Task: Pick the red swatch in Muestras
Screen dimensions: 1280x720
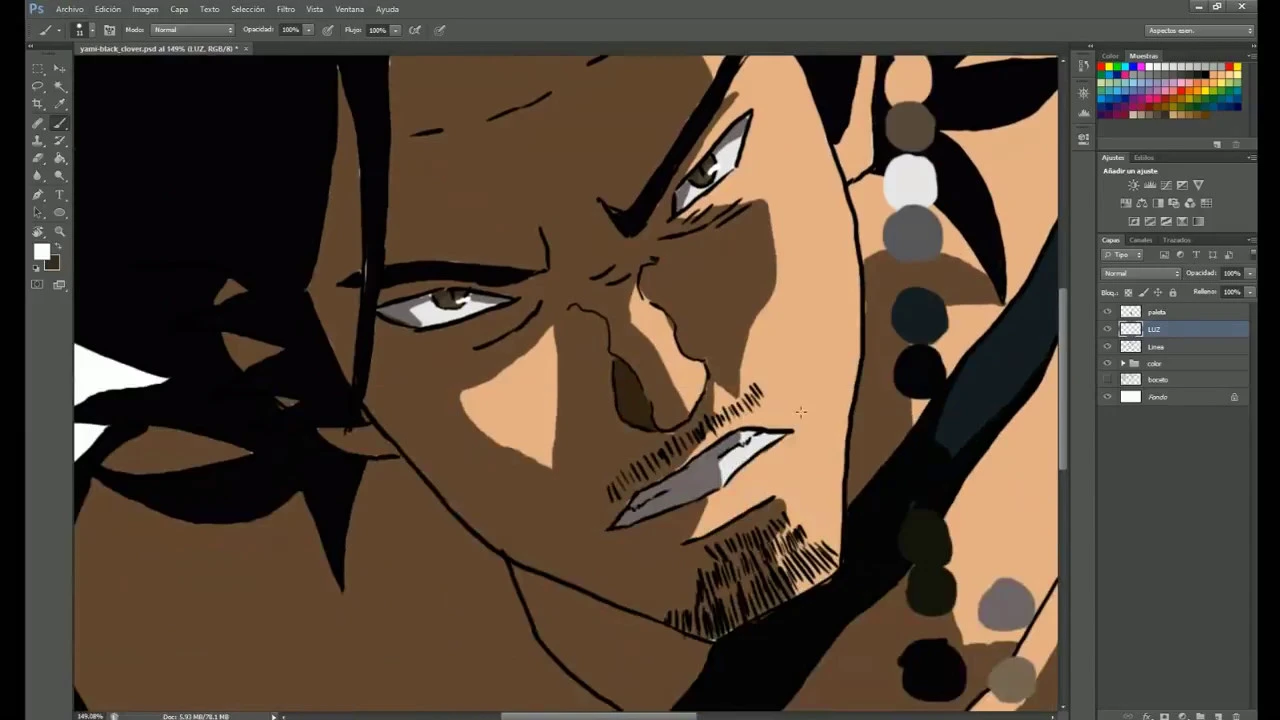Action: click(x=1102, y=67)
